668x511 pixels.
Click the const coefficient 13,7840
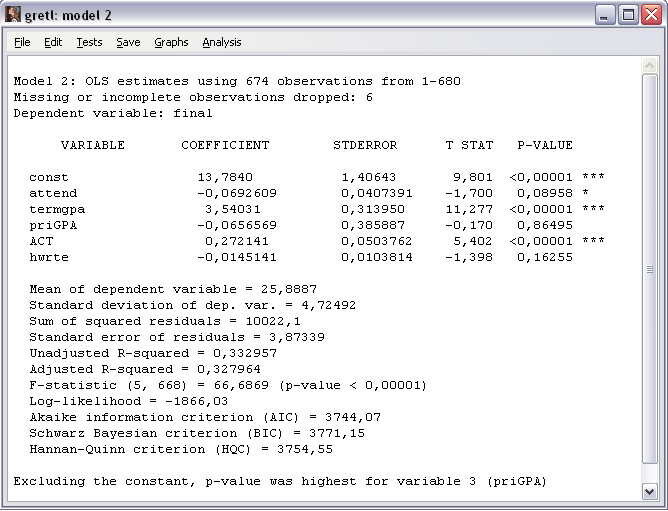225,177
